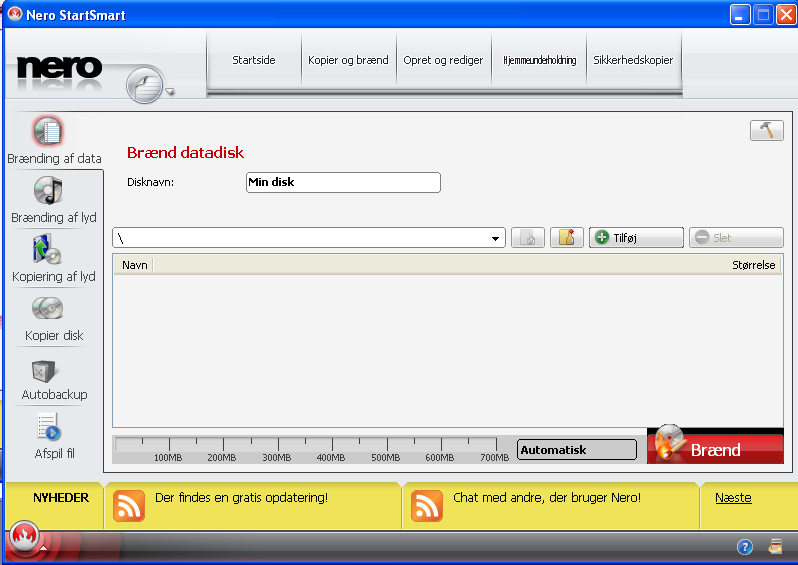Screen dimensions: 798x565
Task: Start burning with the Brænd button
Action: (x=715, y=446)
